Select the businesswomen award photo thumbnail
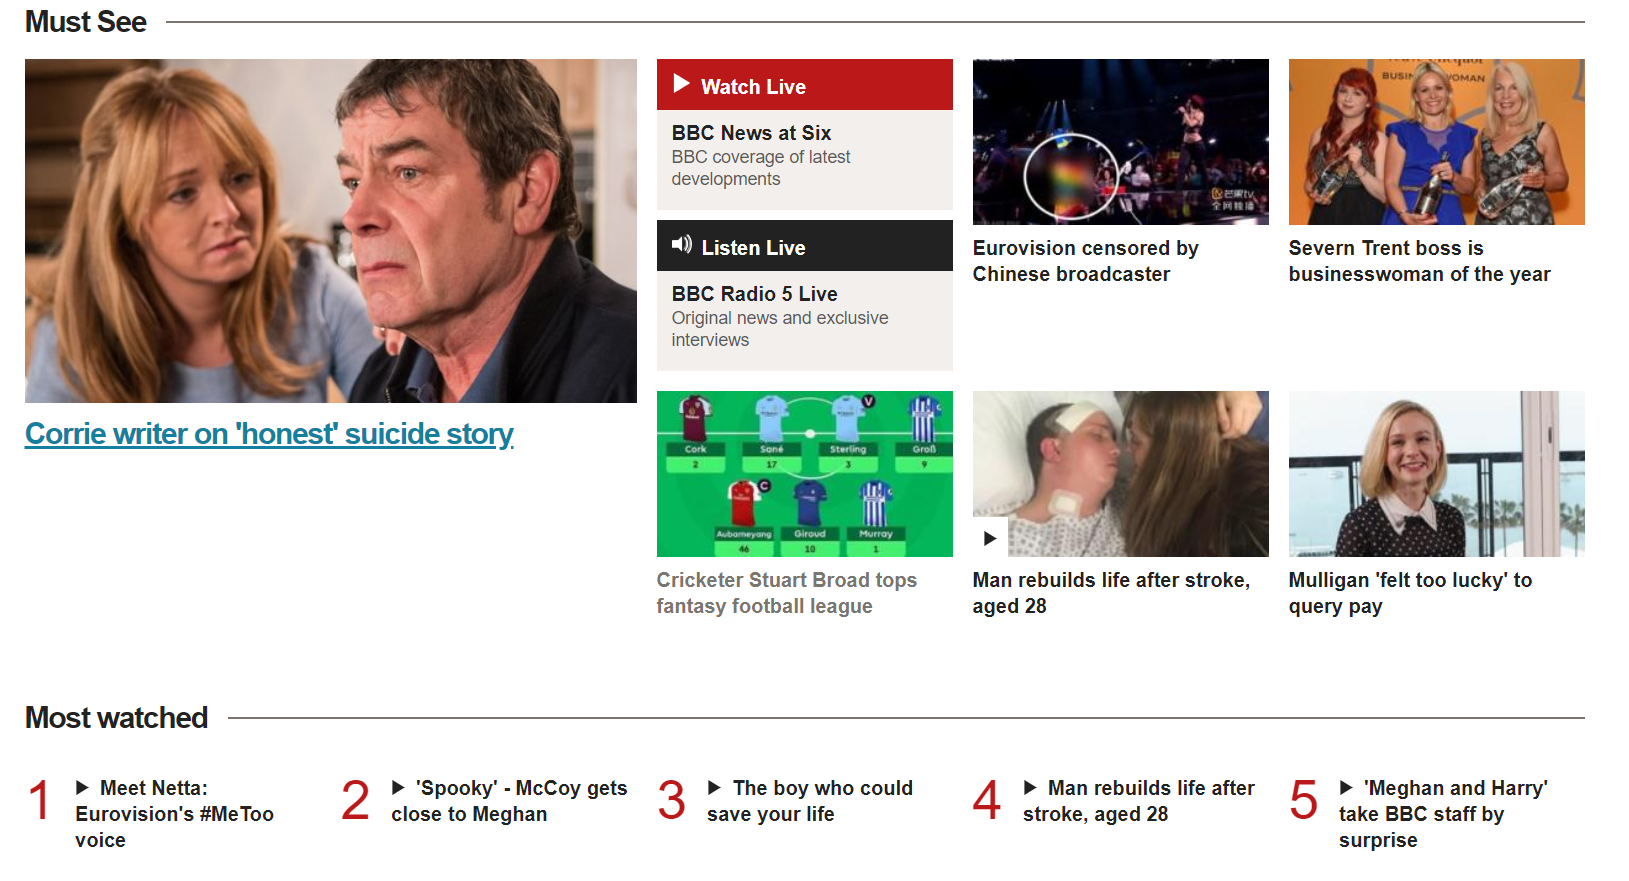The height and width of the screenshot is (881, 1629). click(1437, 142)
